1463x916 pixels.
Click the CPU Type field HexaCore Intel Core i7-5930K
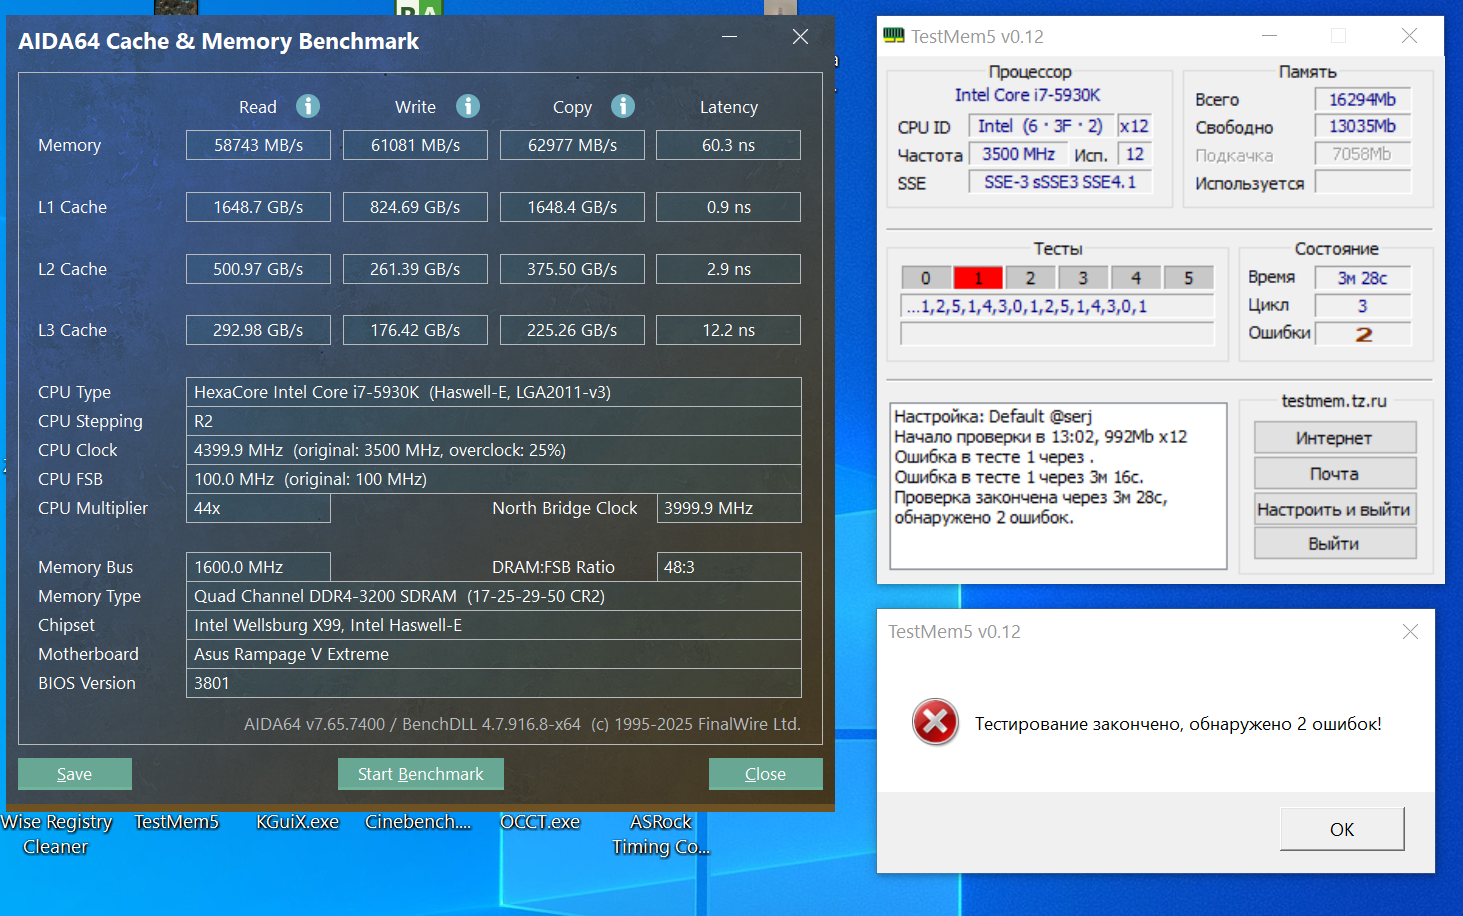pyautogui.click(x=494, y=392)
